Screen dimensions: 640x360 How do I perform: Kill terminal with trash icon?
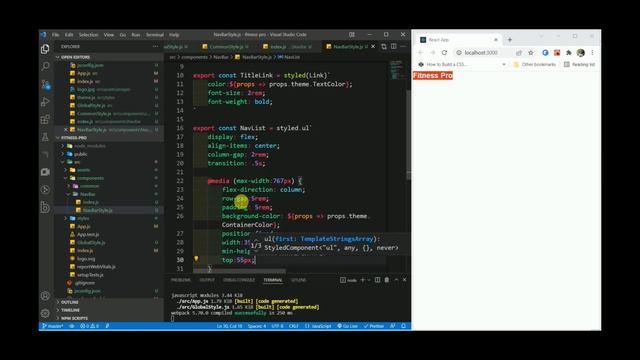(387, 280)
